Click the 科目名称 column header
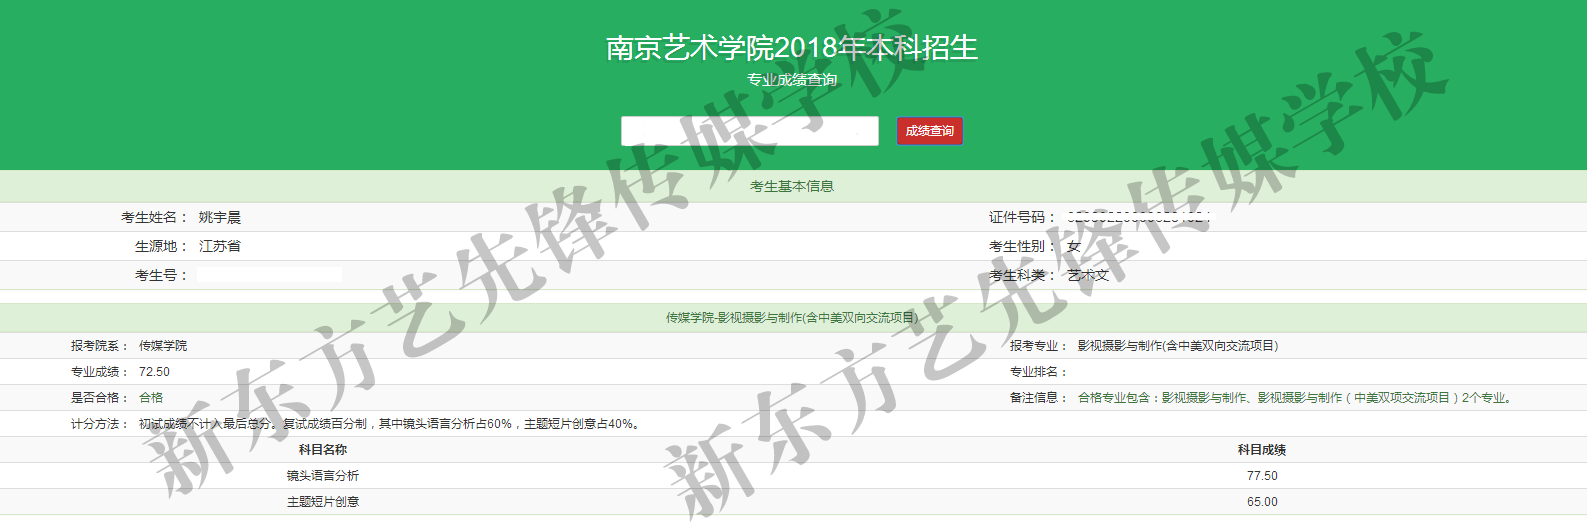This screenshot has width=1587, height=529. coord(323,450)
